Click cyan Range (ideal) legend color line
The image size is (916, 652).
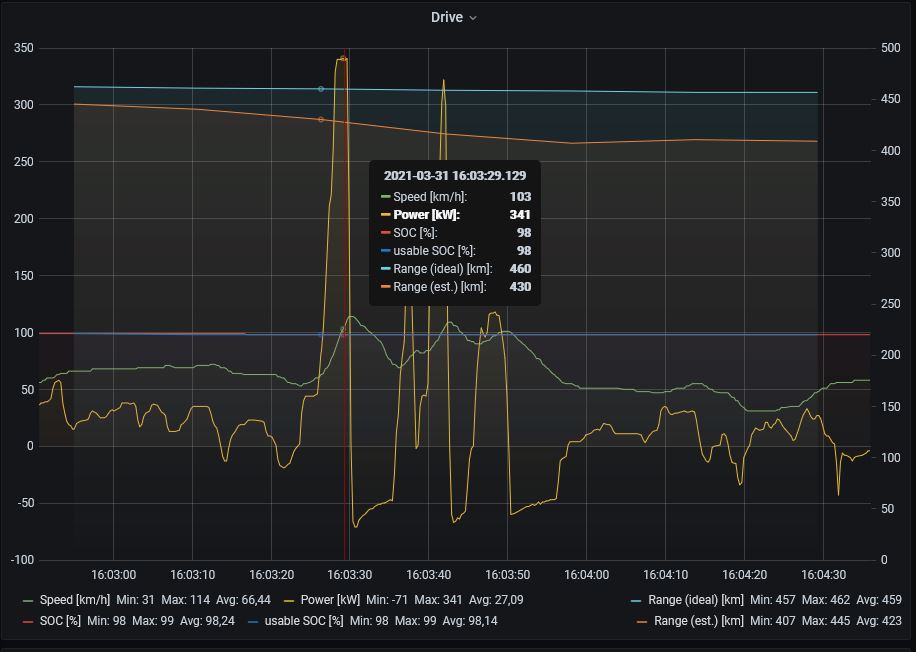(x=636, y=601)
